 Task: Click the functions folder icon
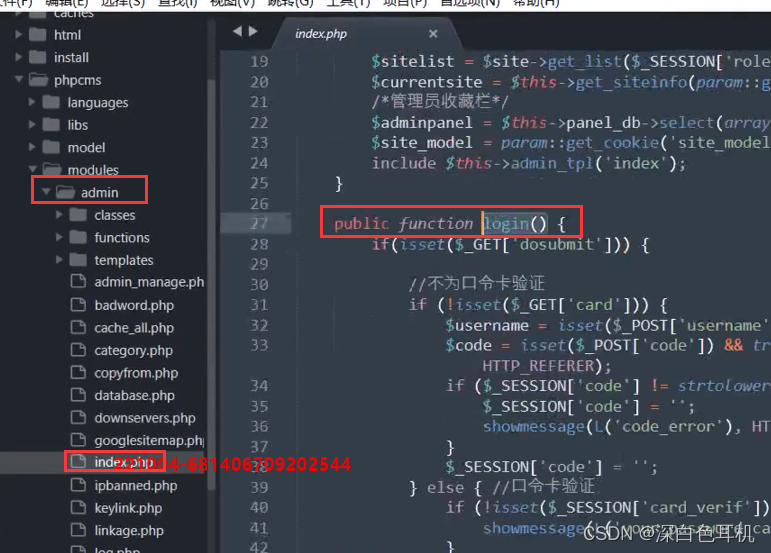pos(78,237)
